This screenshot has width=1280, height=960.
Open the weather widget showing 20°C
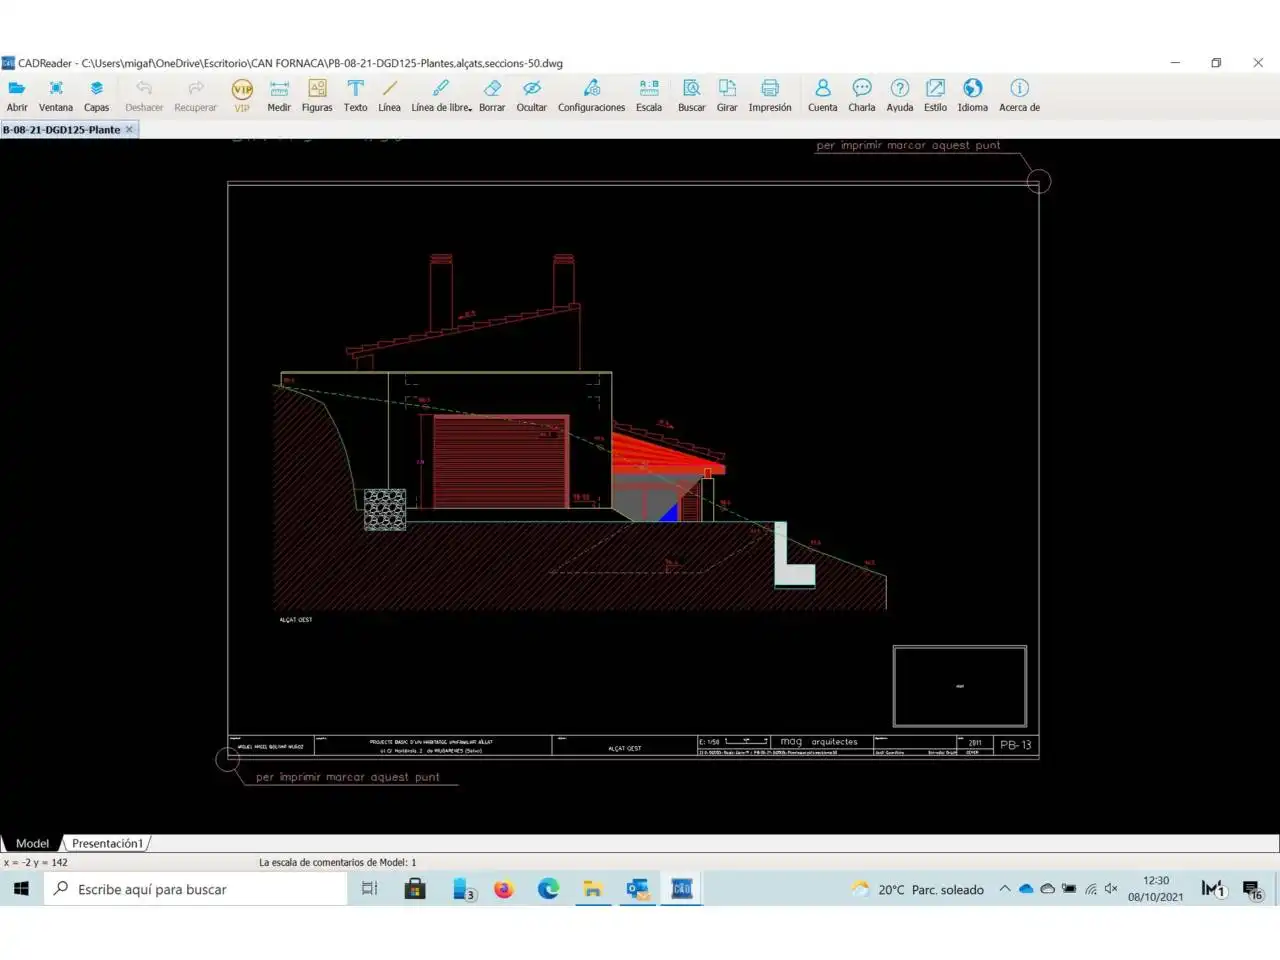pyautogui.click(x=917, y=889)
